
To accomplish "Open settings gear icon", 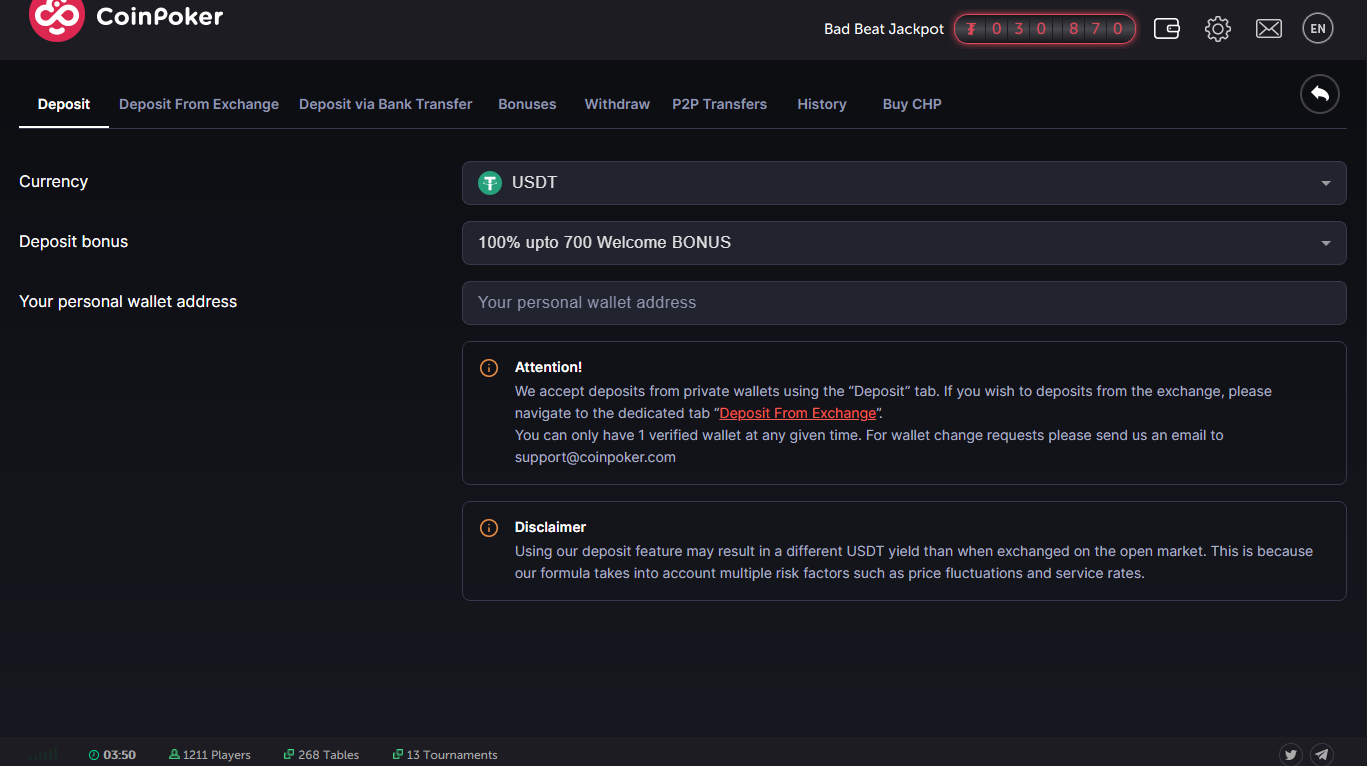I will click(1218, 29).
